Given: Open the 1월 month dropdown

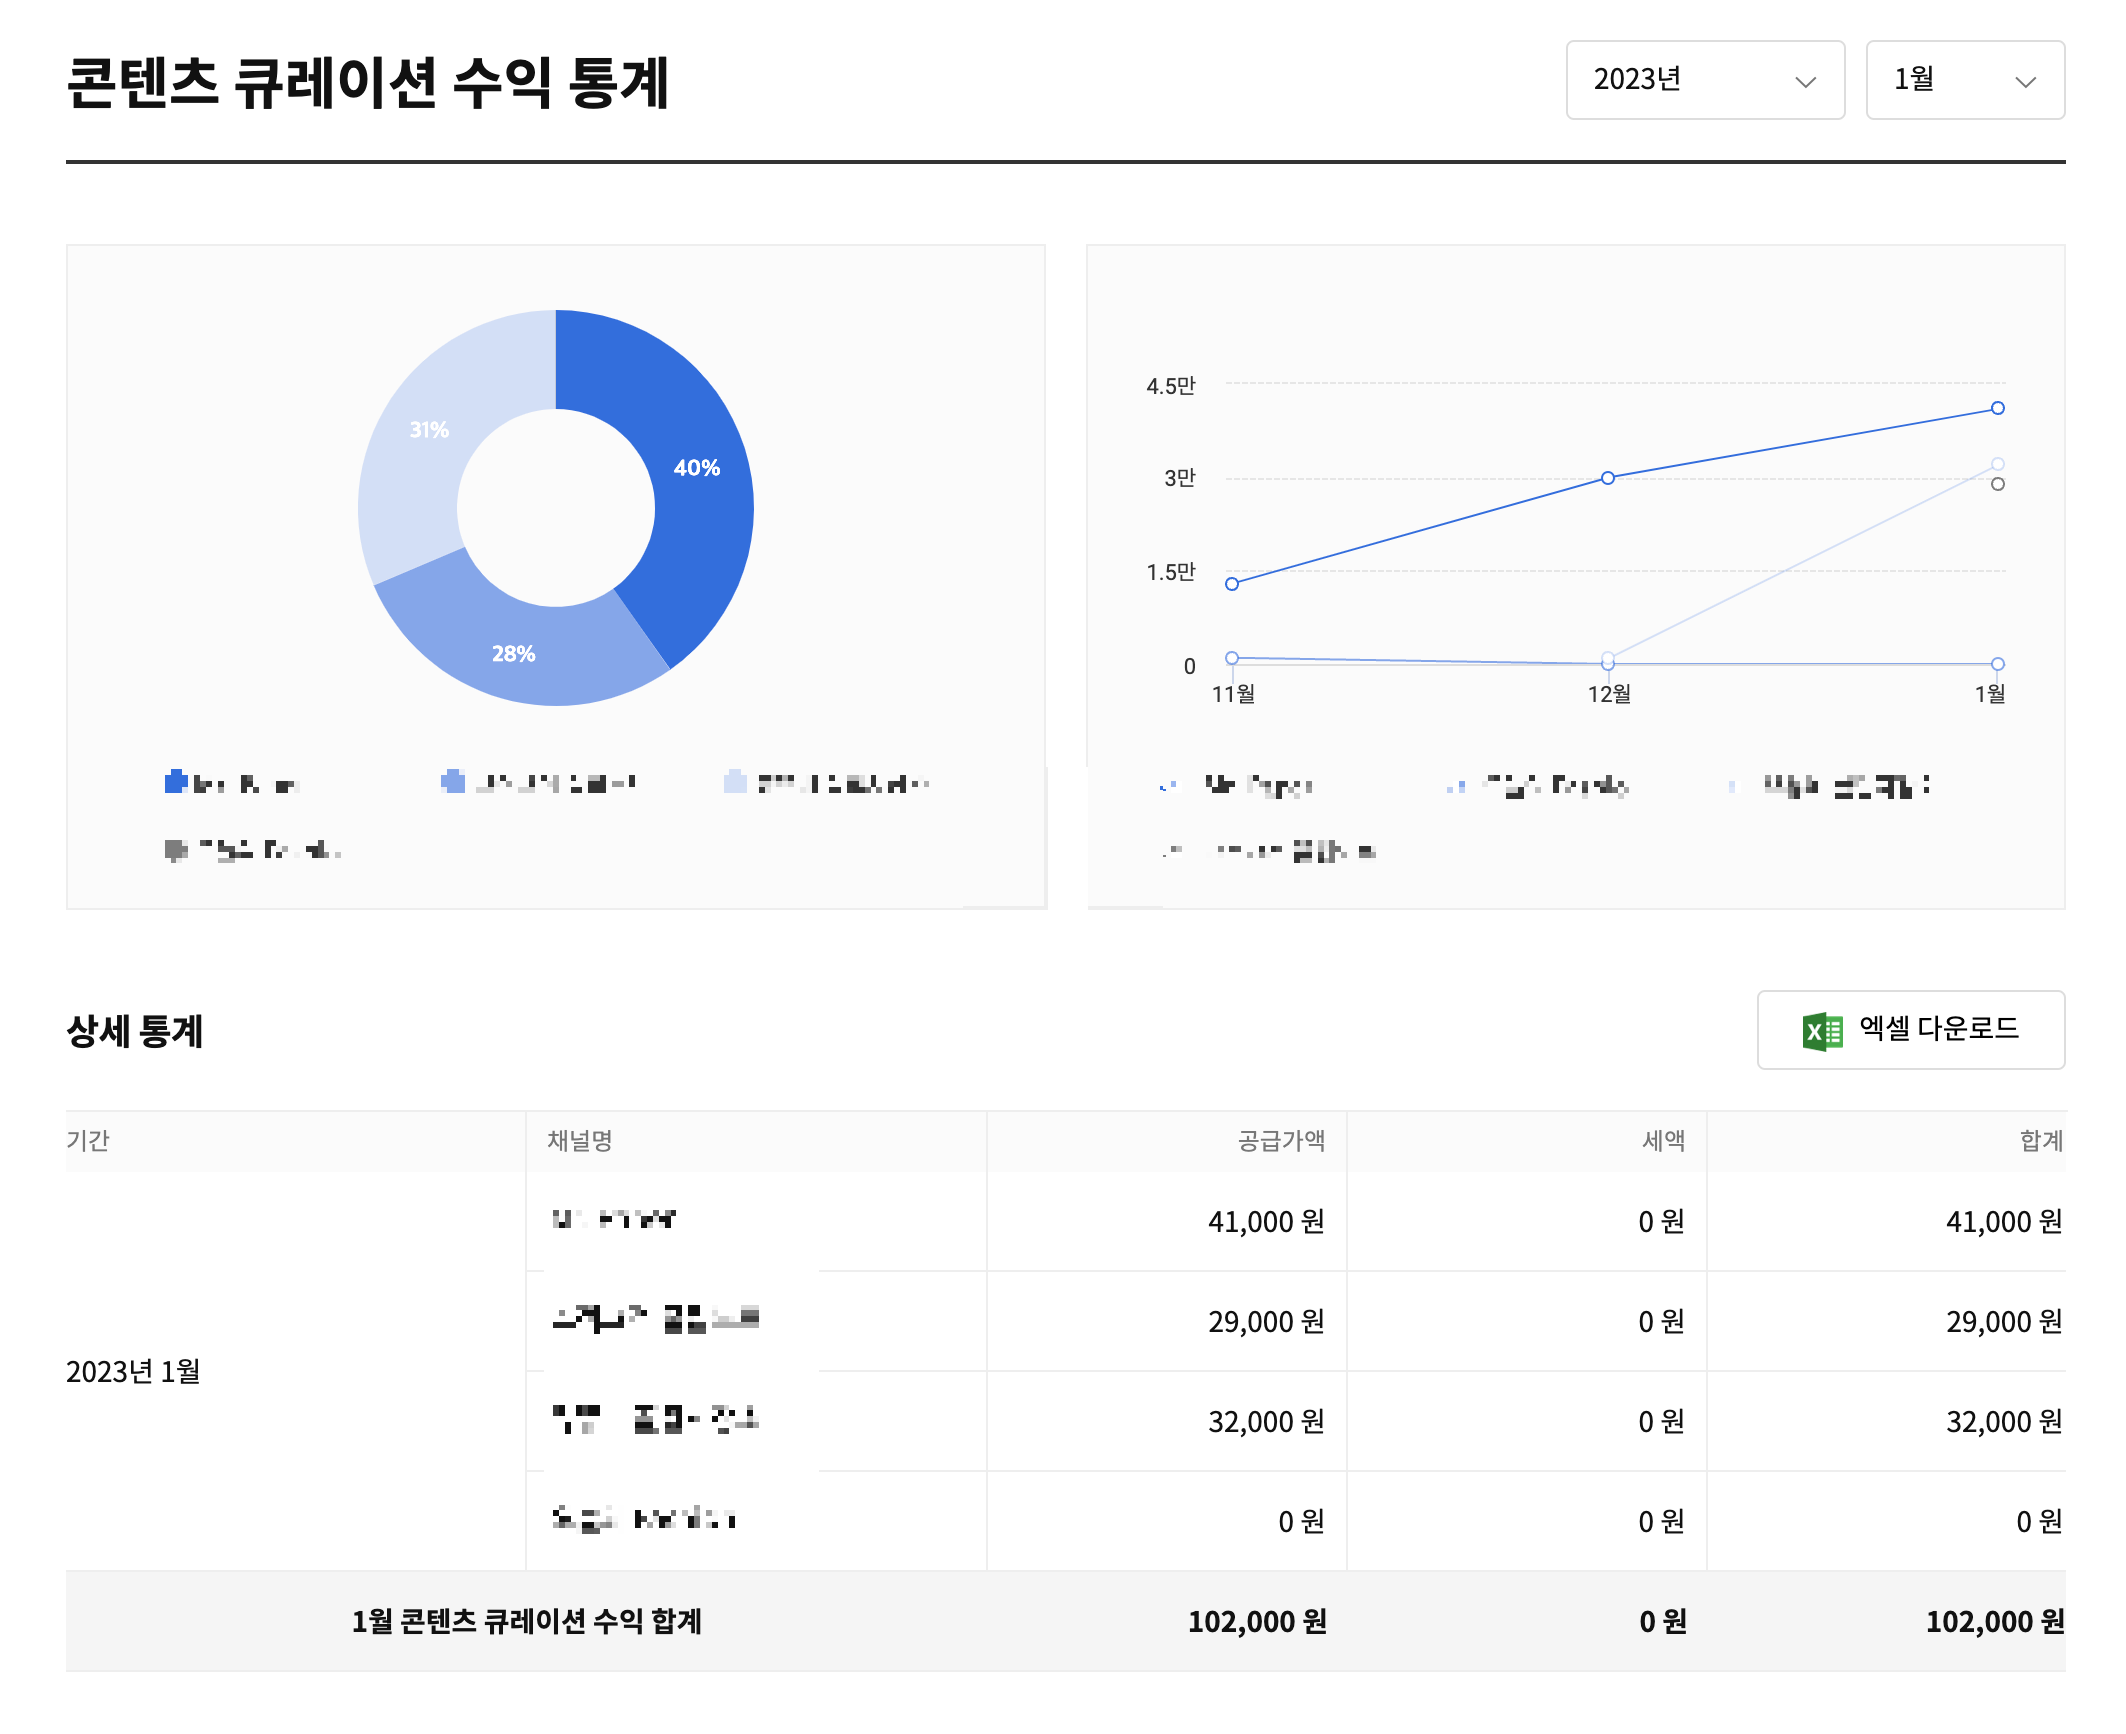Looking at the screenshot, I should tap(1963, 80).
